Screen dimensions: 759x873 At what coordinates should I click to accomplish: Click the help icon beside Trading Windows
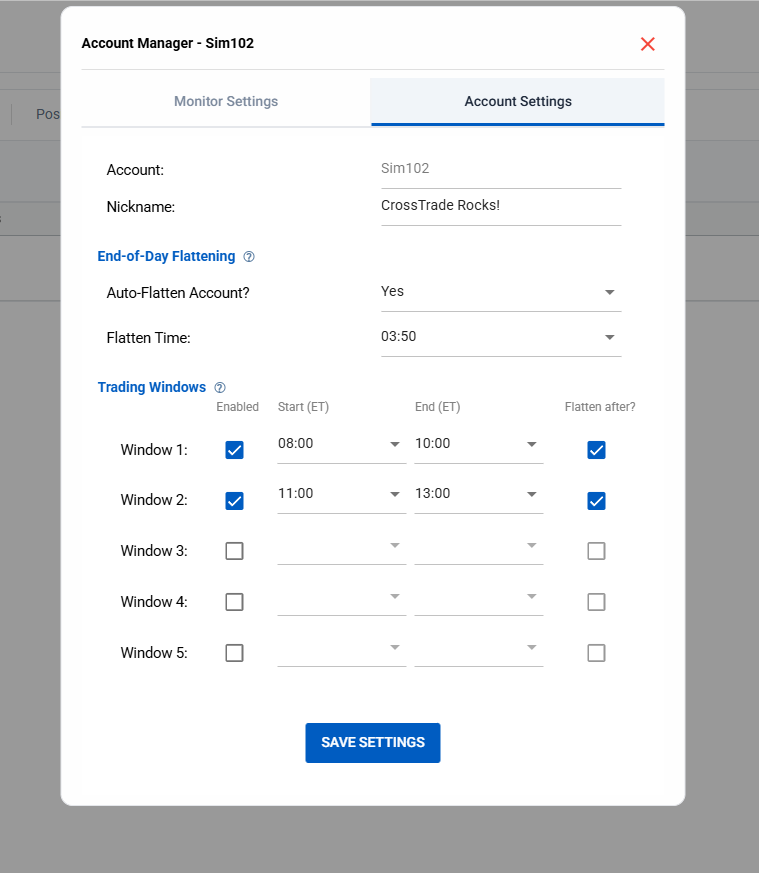coord(220,388)
